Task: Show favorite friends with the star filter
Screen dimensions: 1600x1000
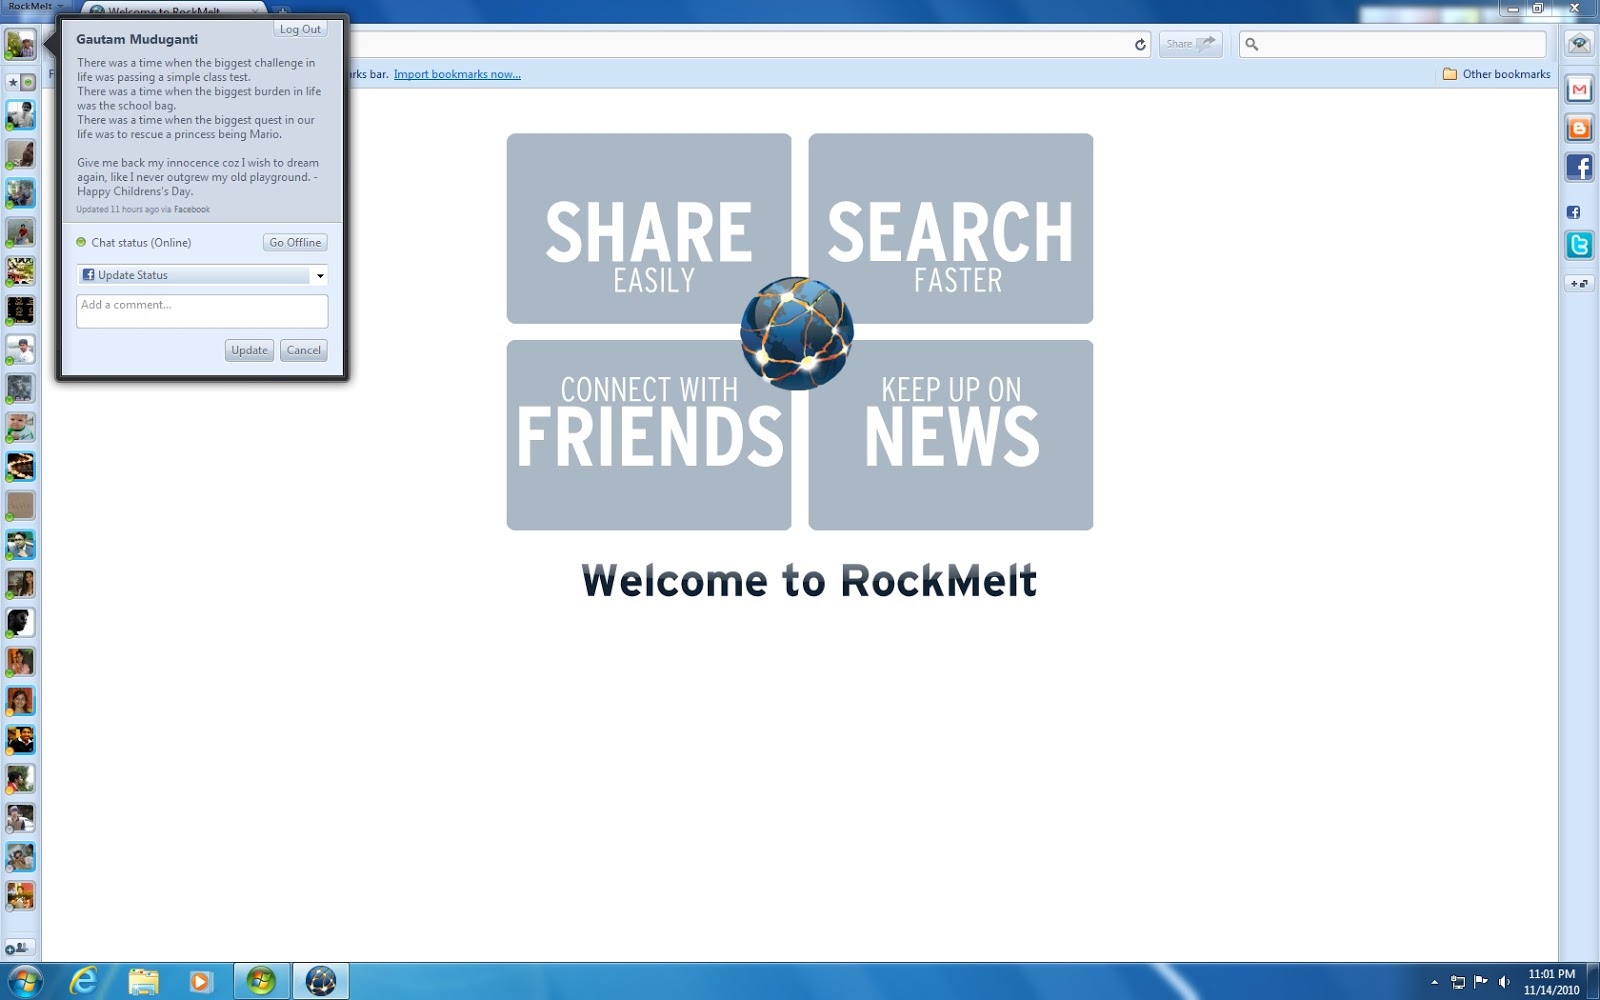Action: (13, 82)
